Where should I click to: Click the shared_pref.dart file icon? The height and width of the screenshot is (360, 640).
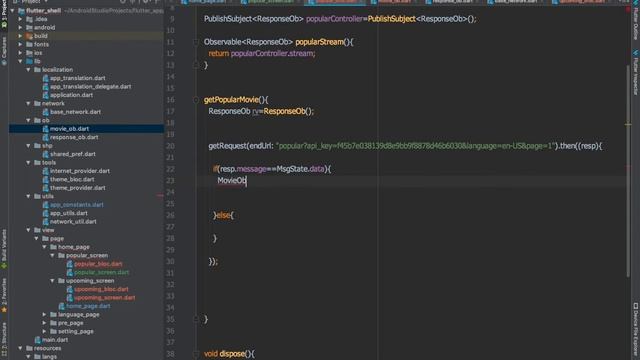pos(45,154)
